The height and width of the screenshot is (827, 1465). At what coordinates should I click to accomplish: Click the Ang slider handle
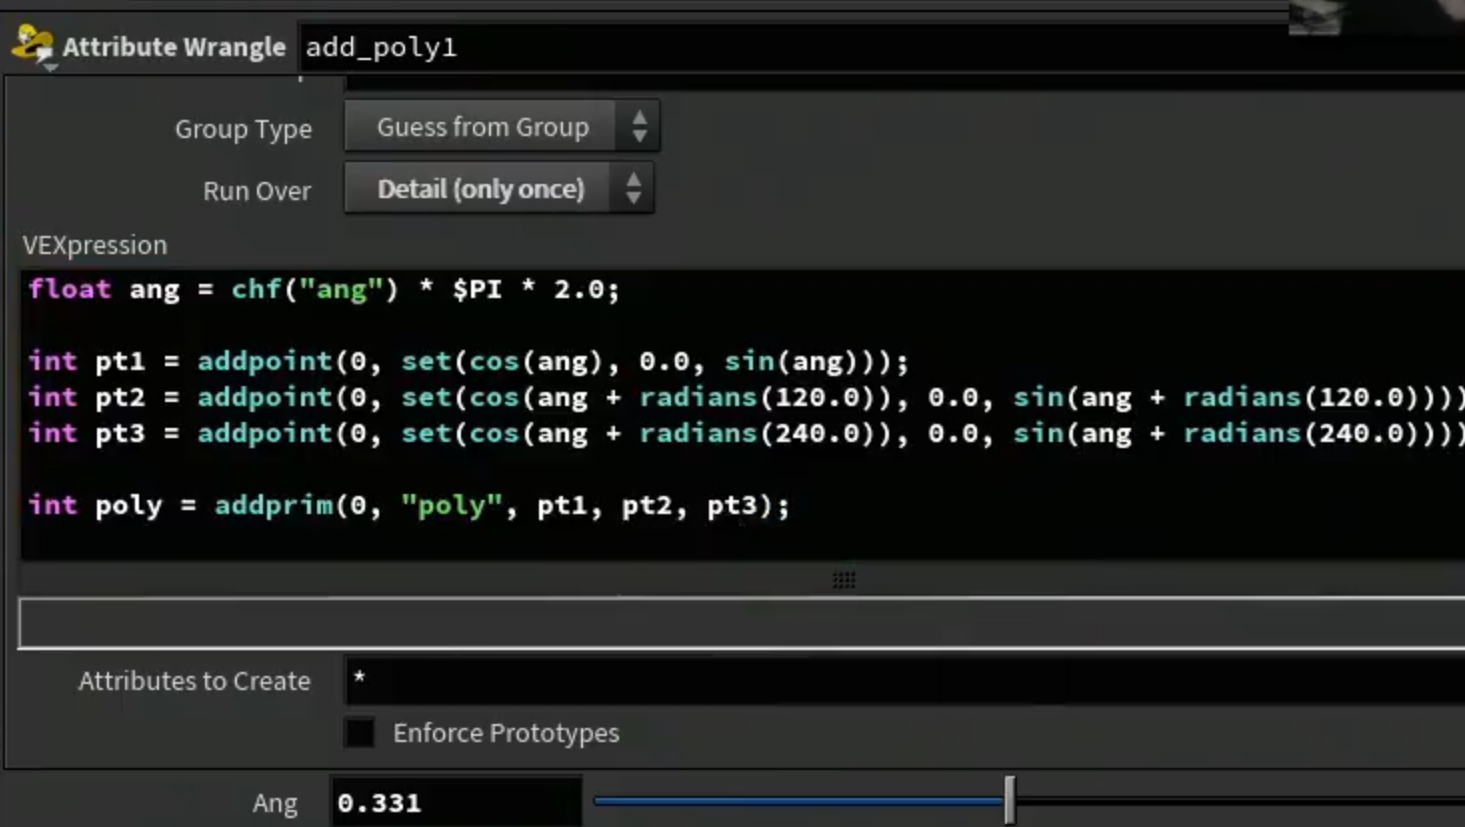pyautogui.click(x=1010, y=800)
